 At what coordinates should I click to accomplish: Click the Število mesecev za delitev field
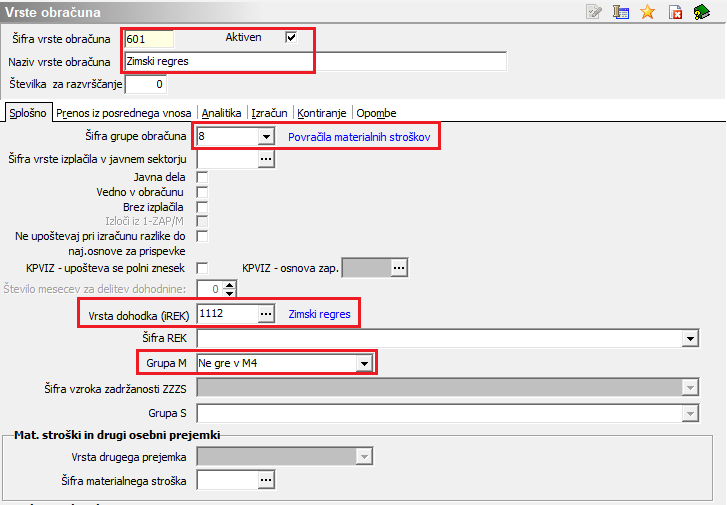[x=210, y=289]
